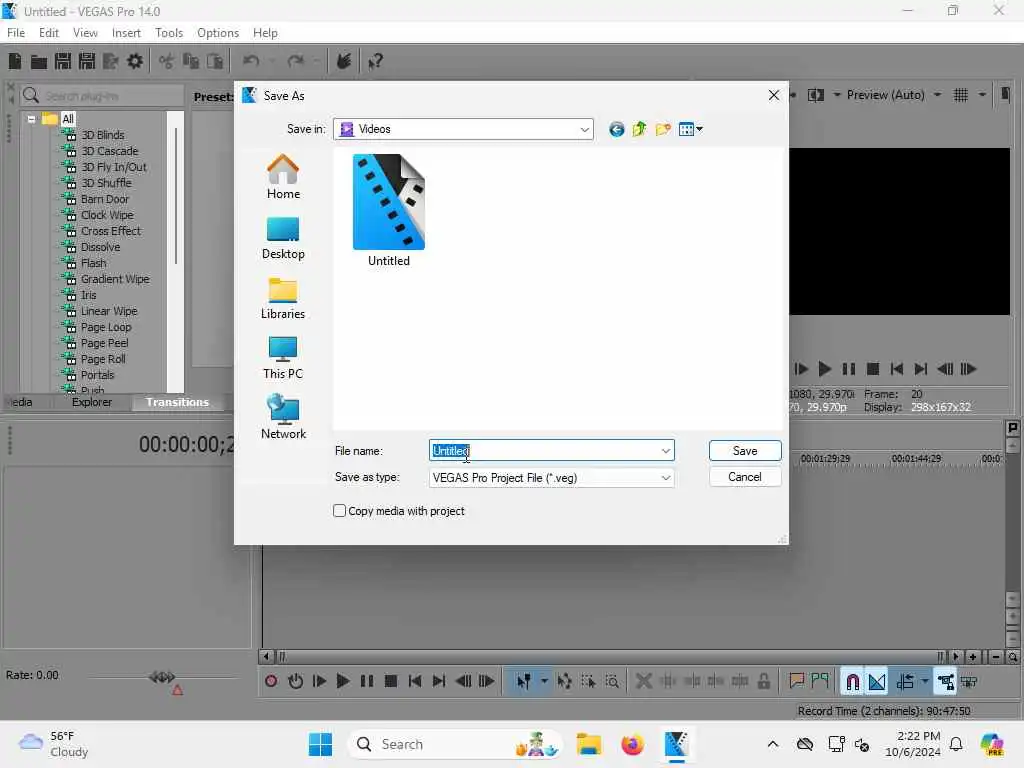Click the Project Properties gear icon
This screenshot has width=1024, height=768.
click(x=135, y=61)
